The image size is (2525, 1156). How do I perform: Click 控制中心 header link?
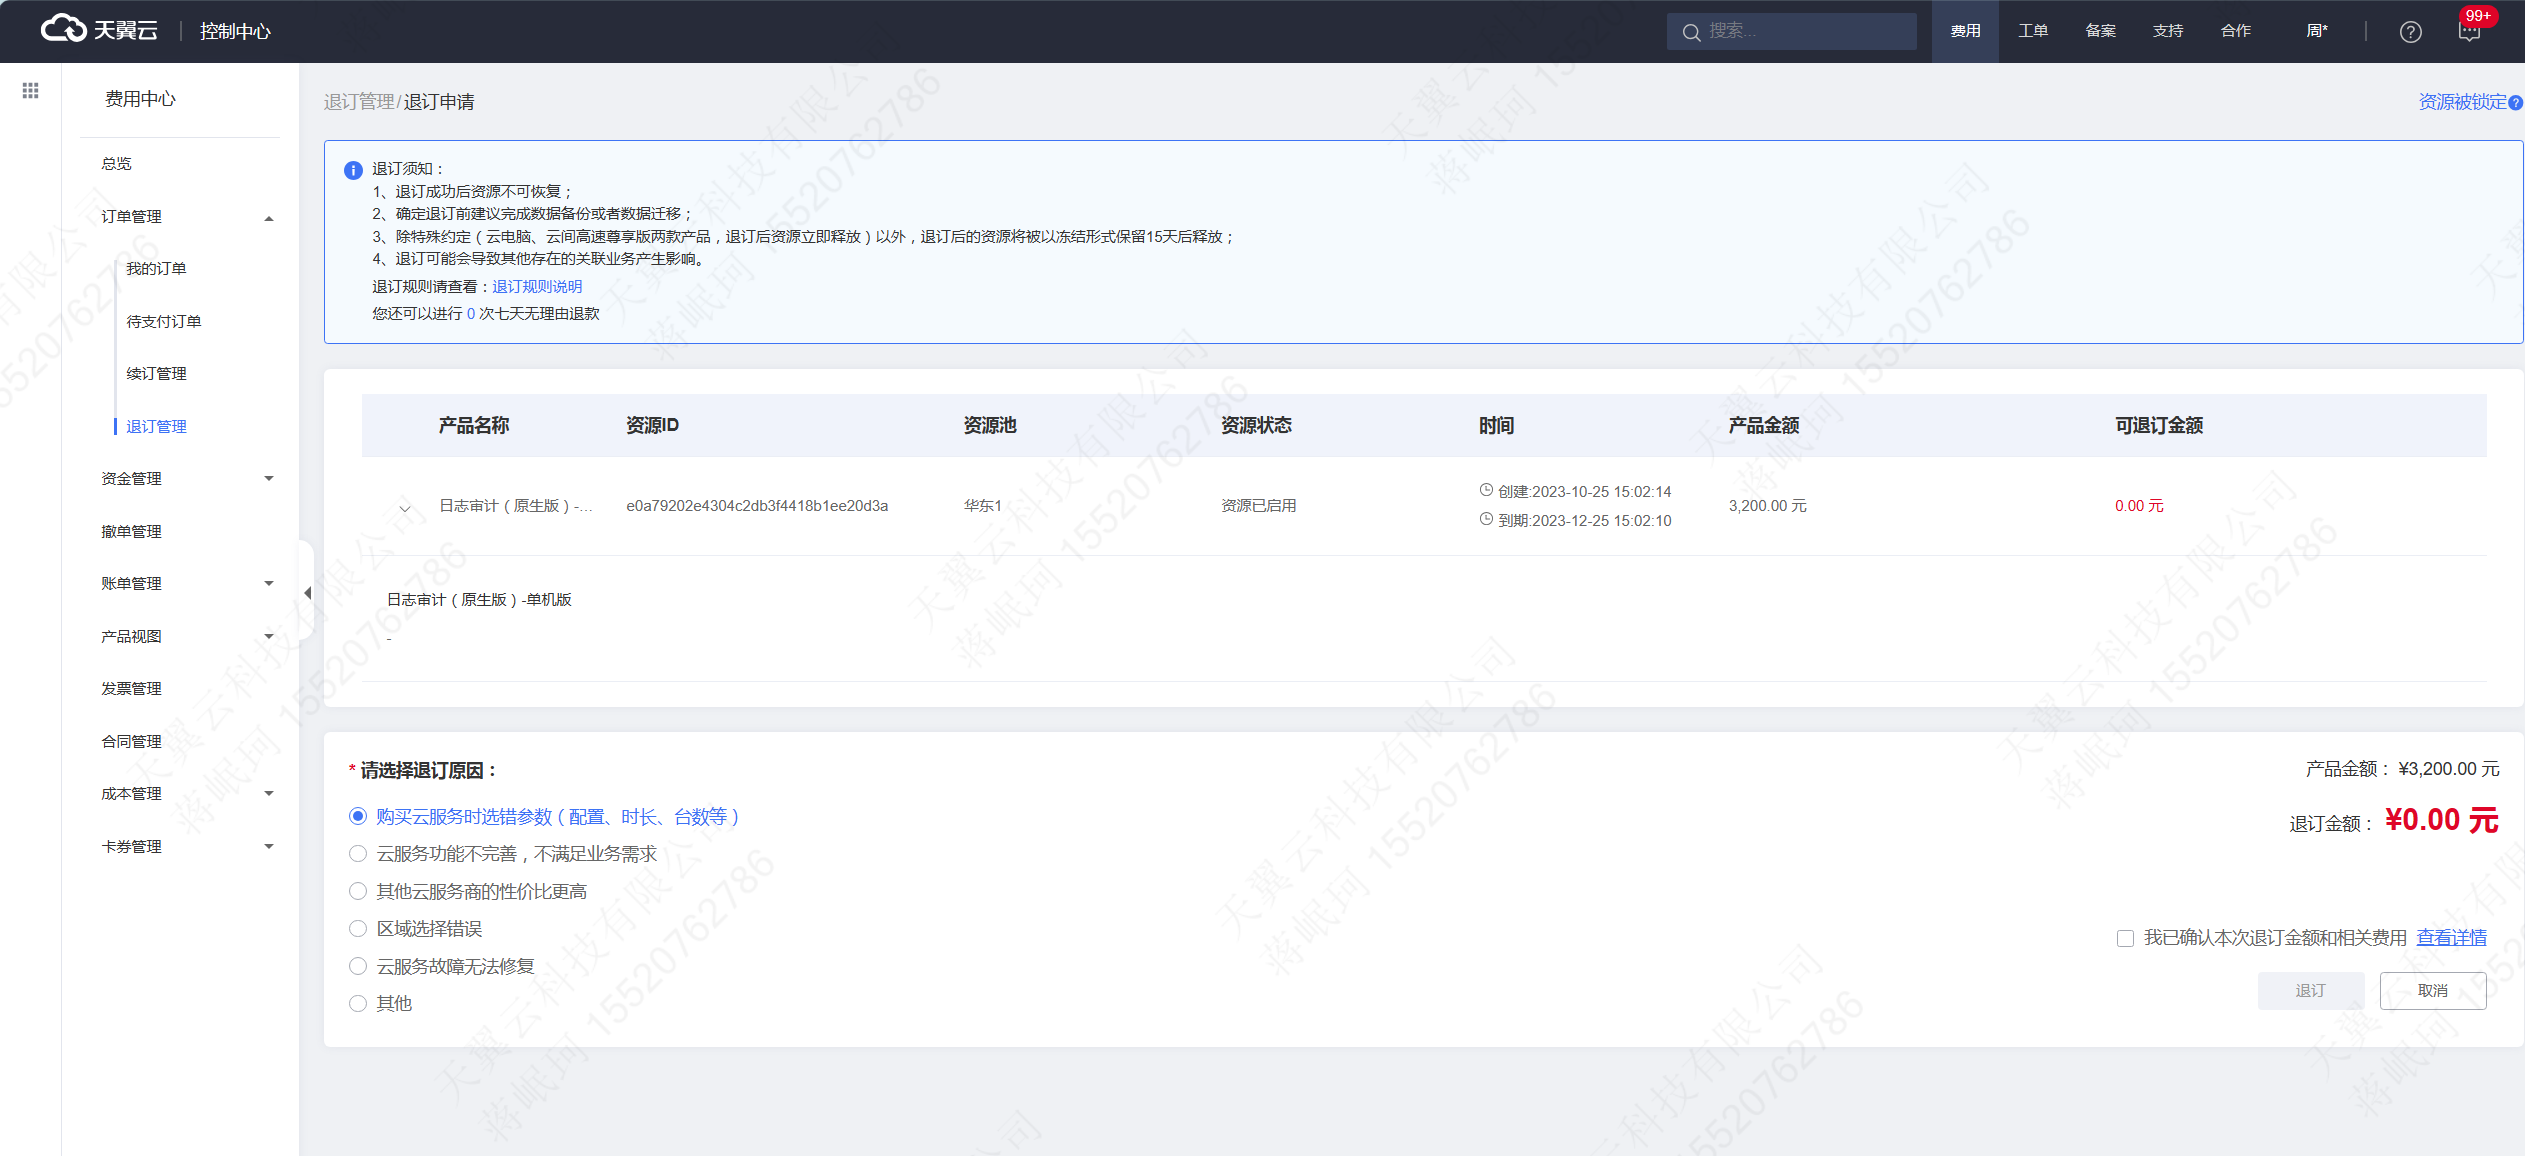[235, 31]
